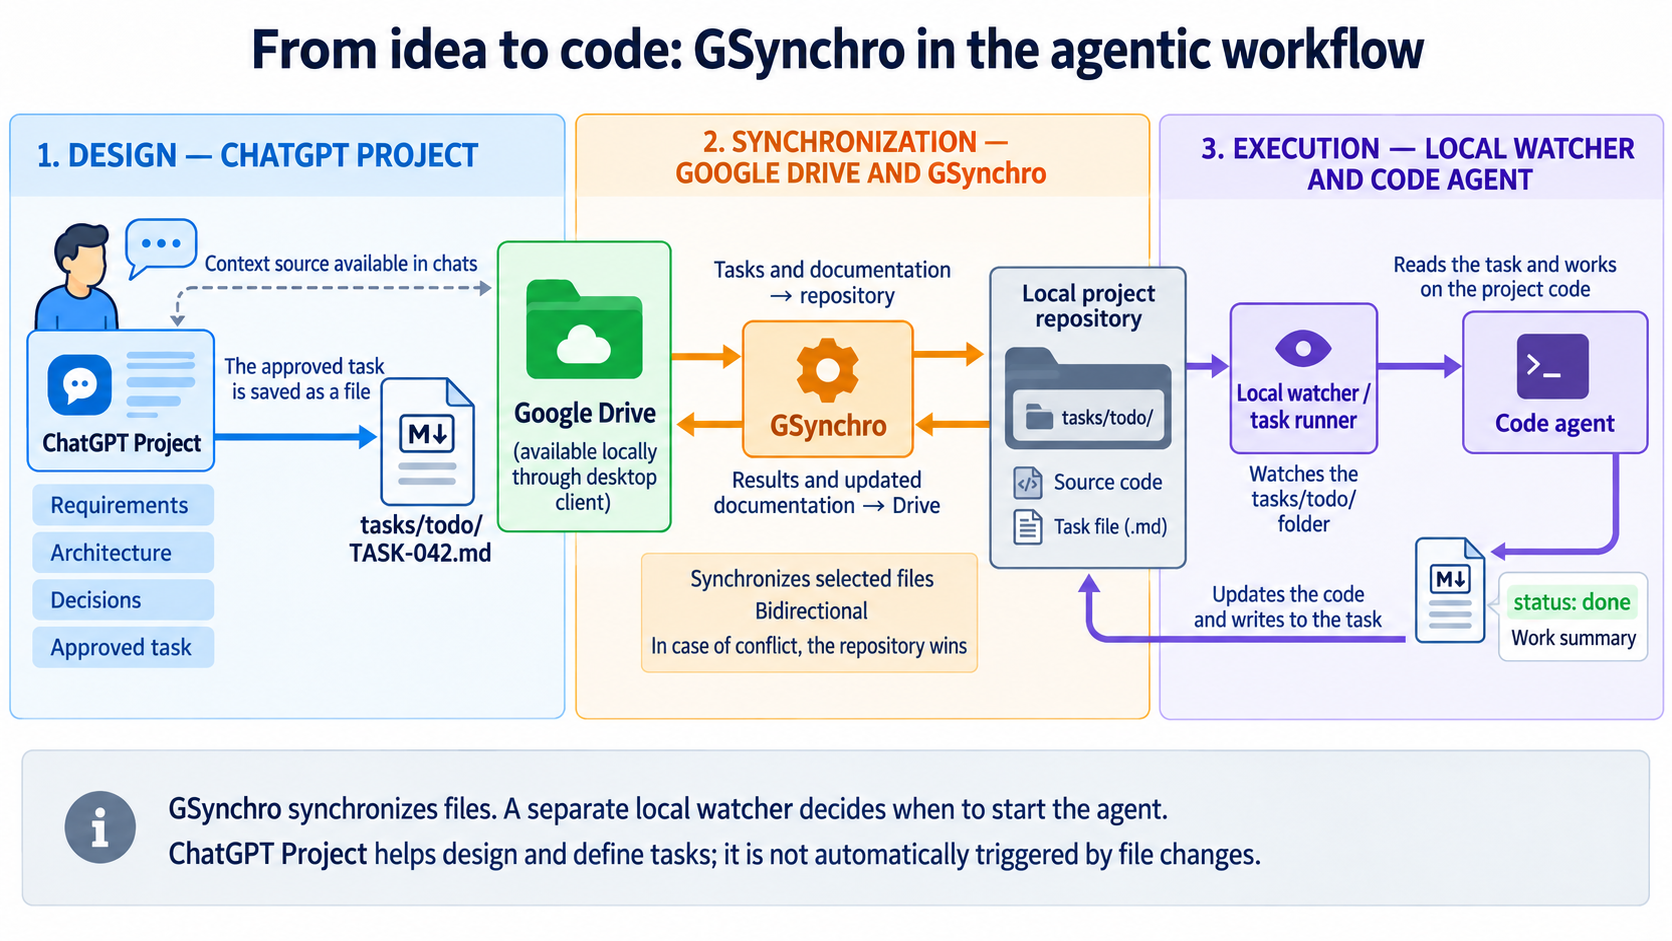Click the info circle icon in bottom note
This screenshot has width=1672, height=941.
point(100,828)
